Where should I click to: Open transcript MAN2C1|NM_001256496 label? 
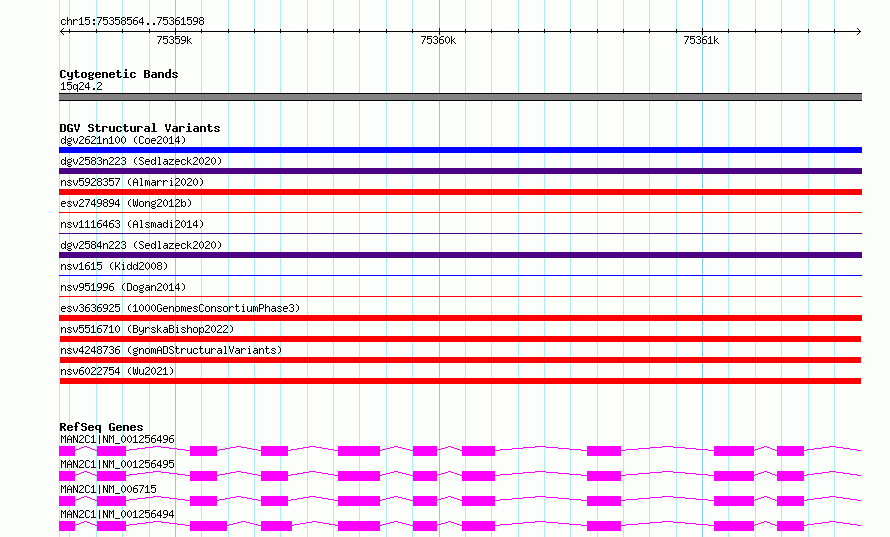click(117, 439)
